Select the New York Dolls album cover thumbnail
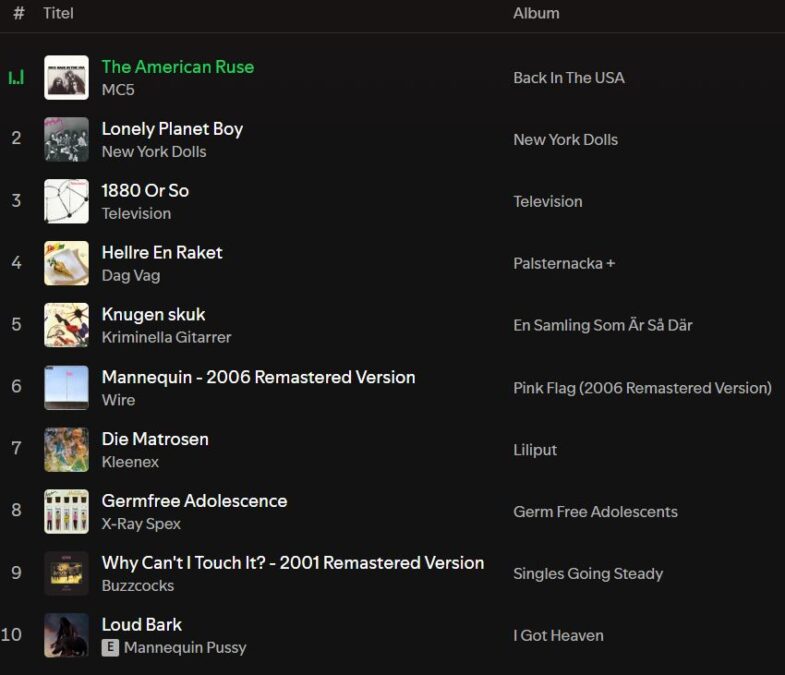 pyautogui.click(x=67, y=140)
